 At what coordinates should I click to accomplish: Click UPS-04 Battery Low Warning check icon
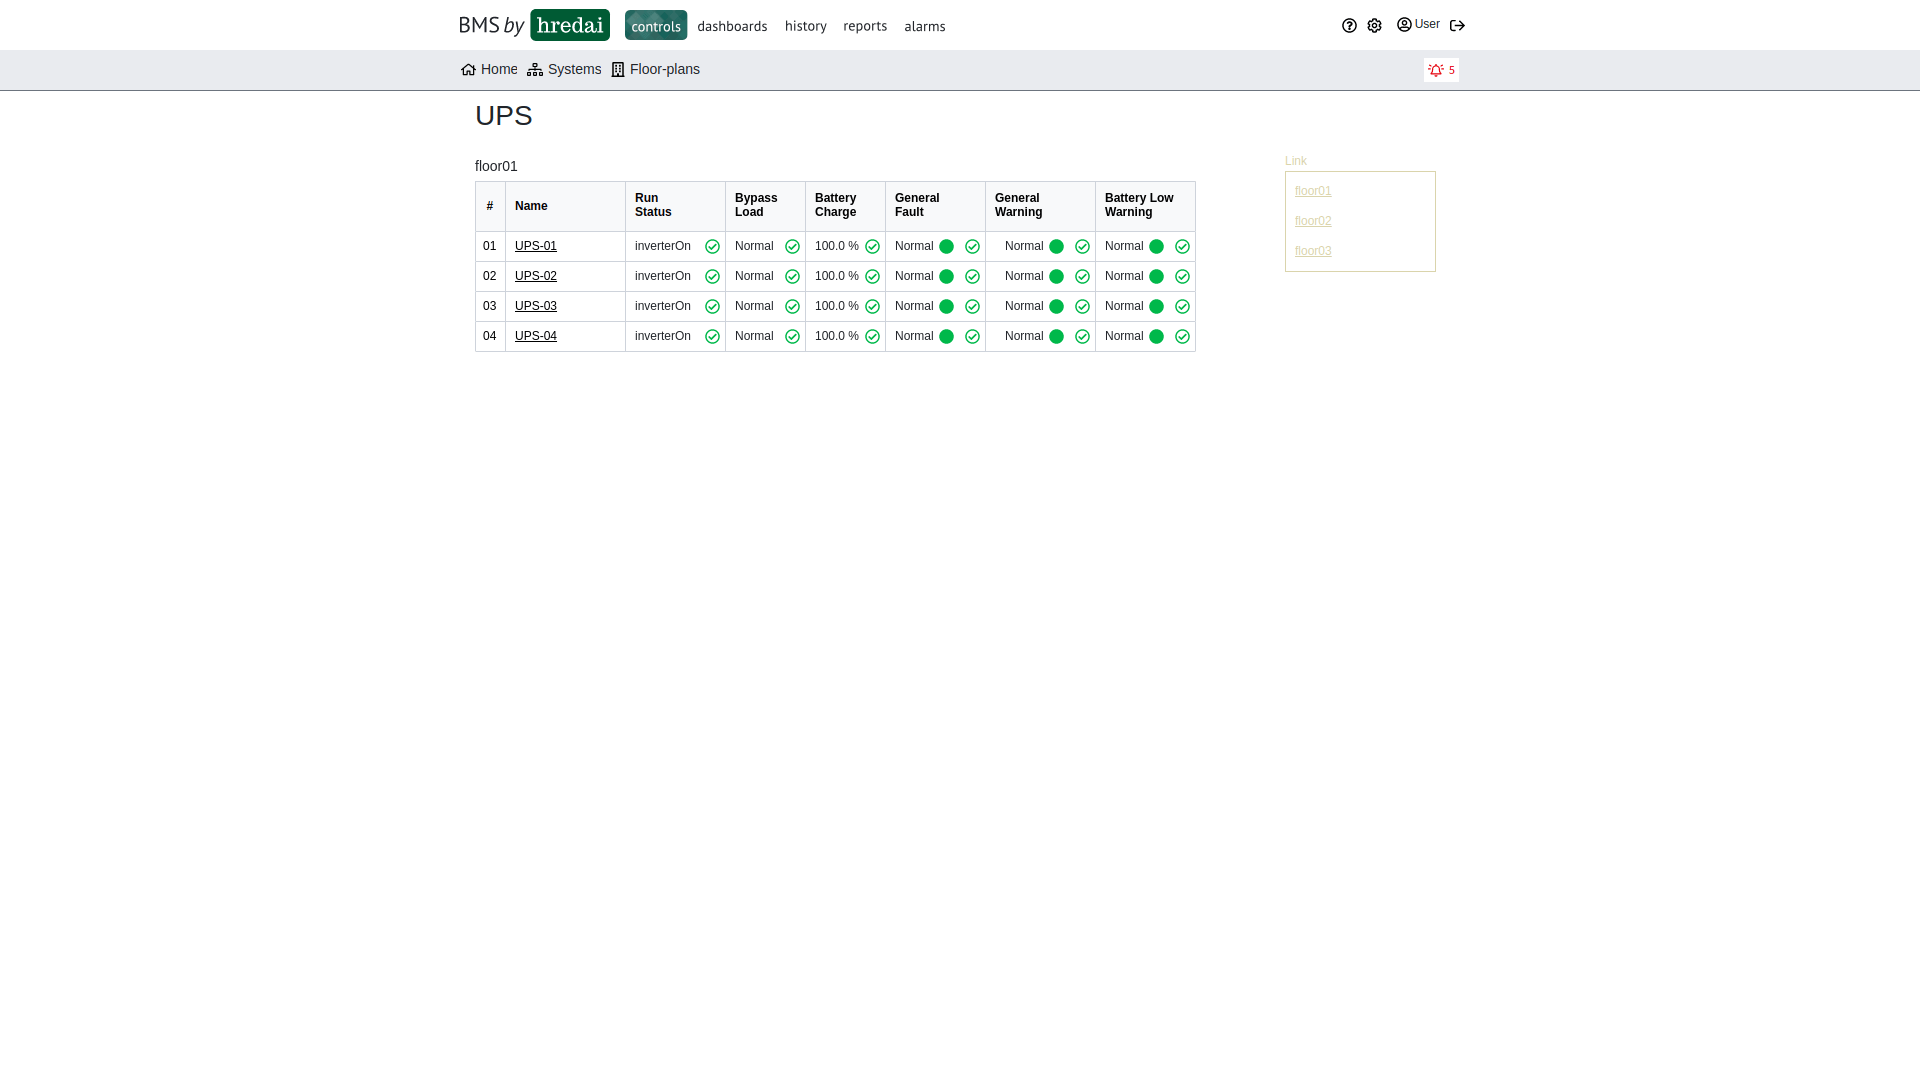coord(1182,337)
